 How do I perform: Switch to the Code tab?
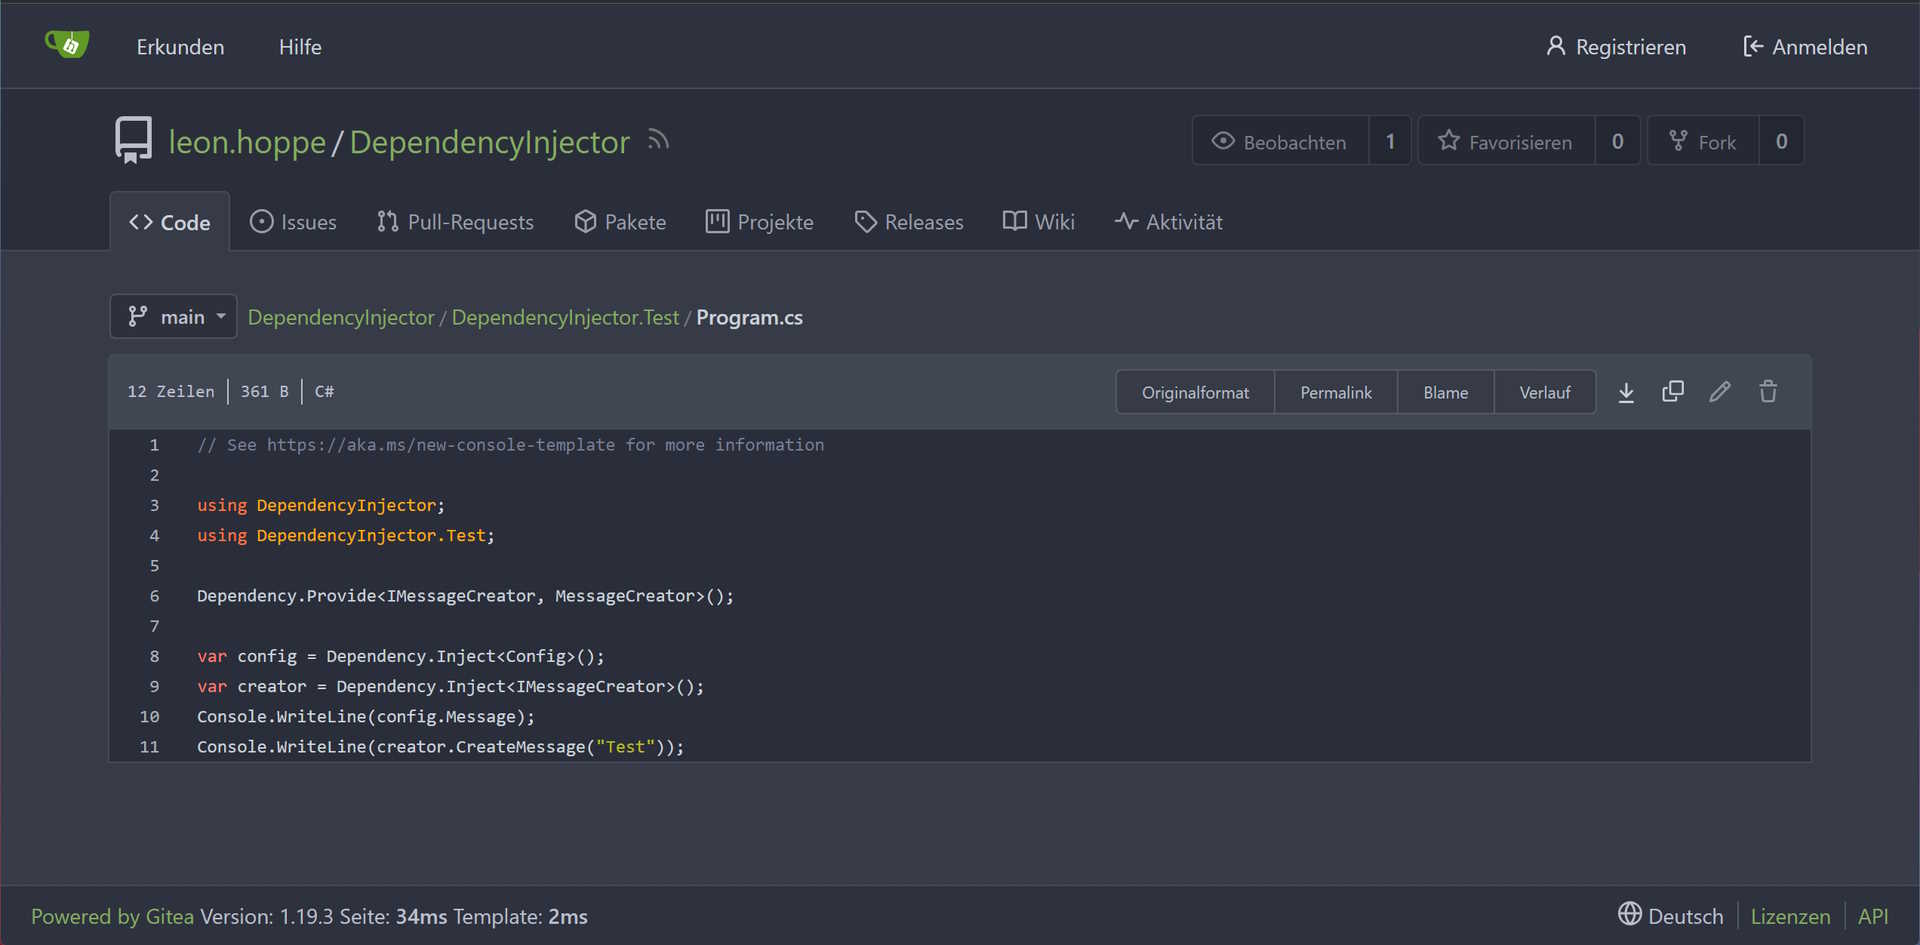pyautogui.click(x=170, y=222)
